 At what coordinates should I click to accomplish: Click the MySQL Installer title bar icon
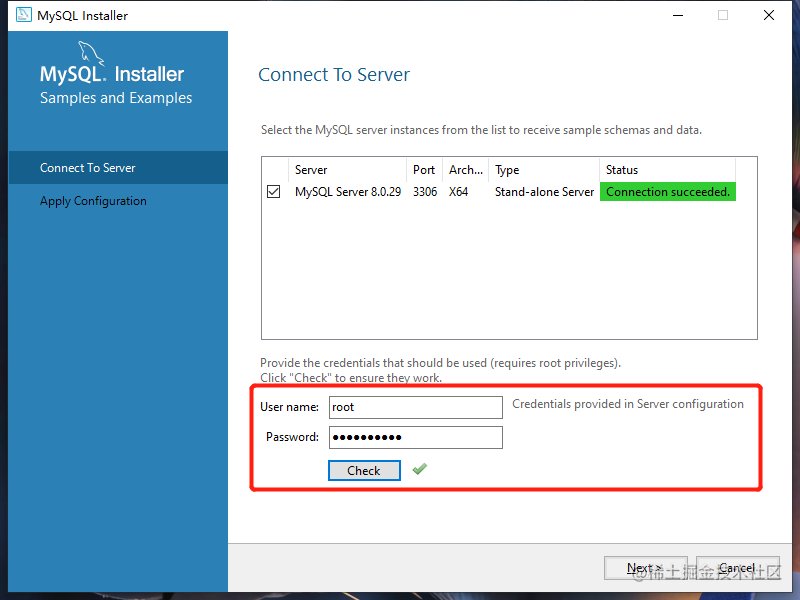click(23, 15)
